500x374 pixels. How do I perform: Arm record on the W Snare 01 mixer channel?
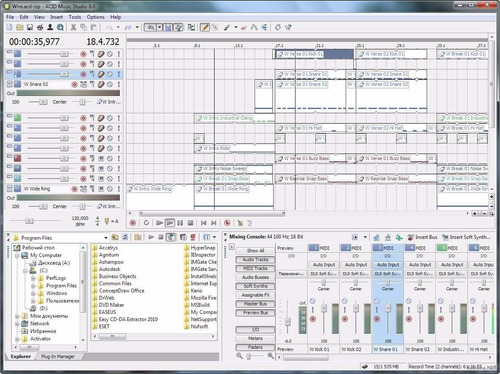point(377,319)
